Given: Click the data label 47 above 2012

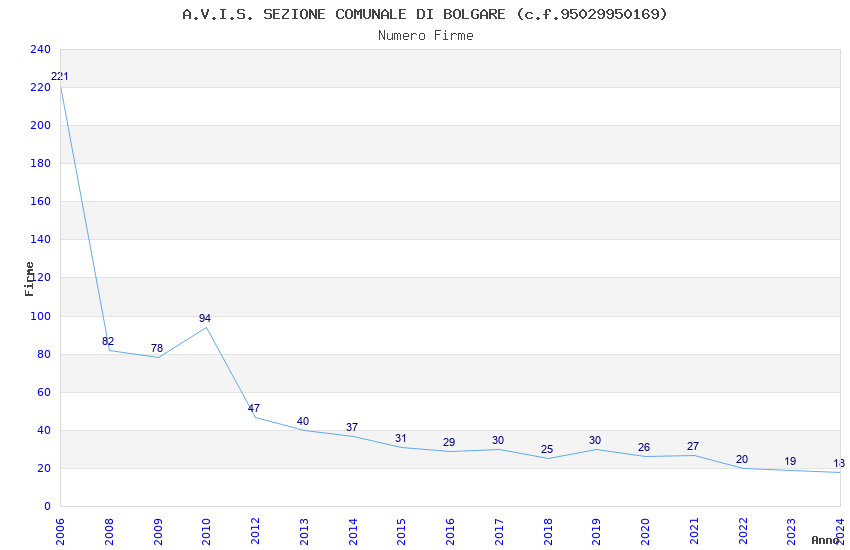Looking at the screenshot, I should [254, 409].
